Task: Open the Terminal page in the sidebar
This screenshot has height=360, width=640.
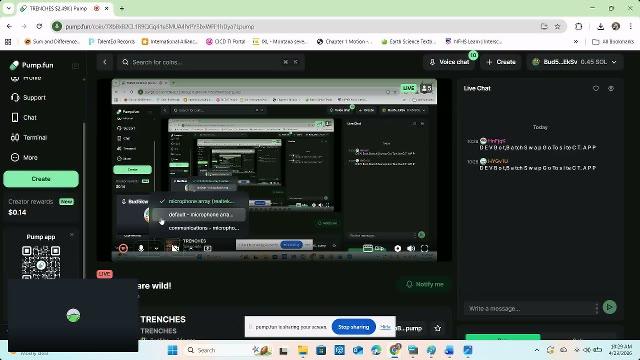Action: click(29, 138)
